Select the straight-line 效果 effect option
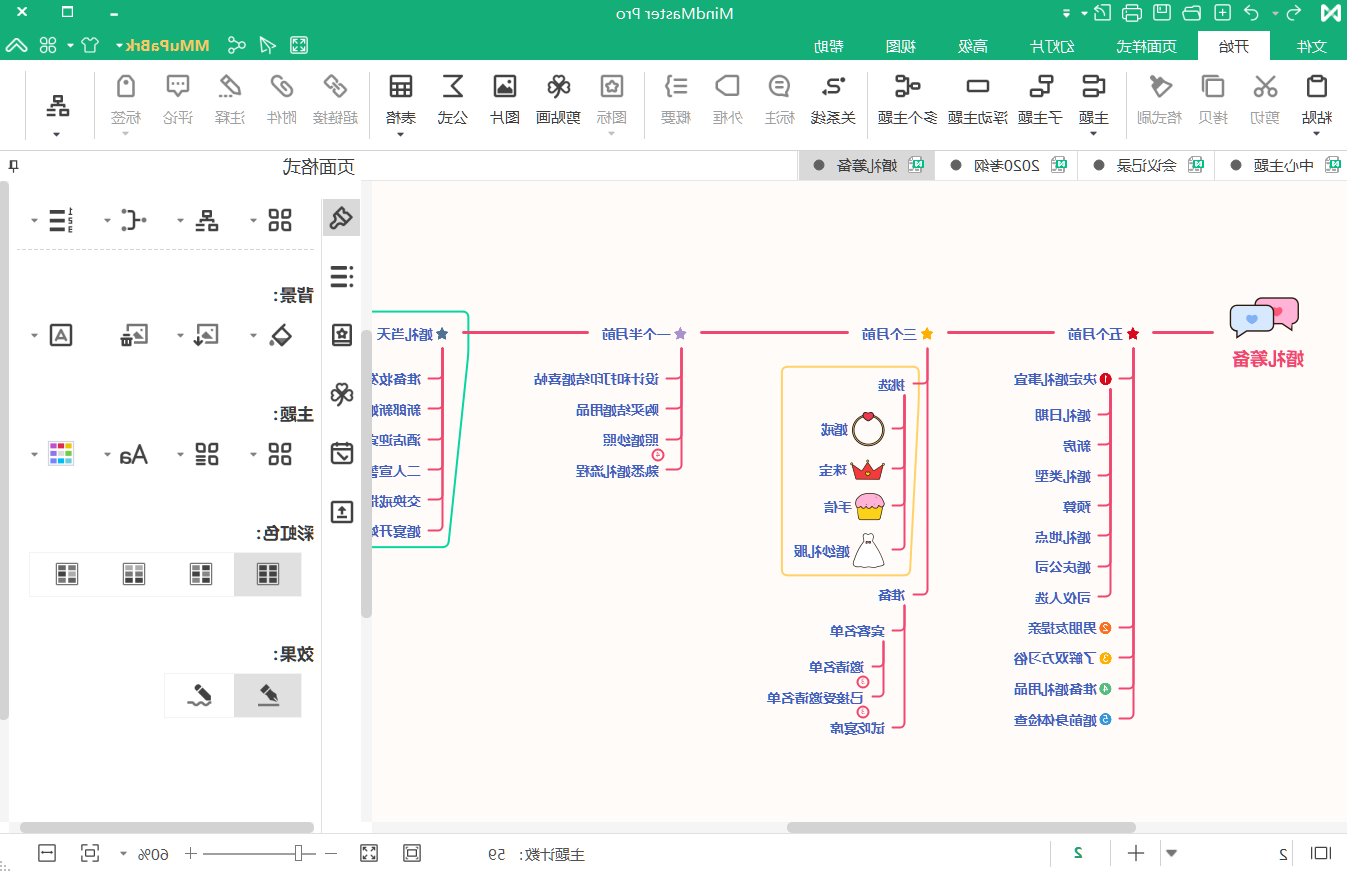 pos(268,695)
